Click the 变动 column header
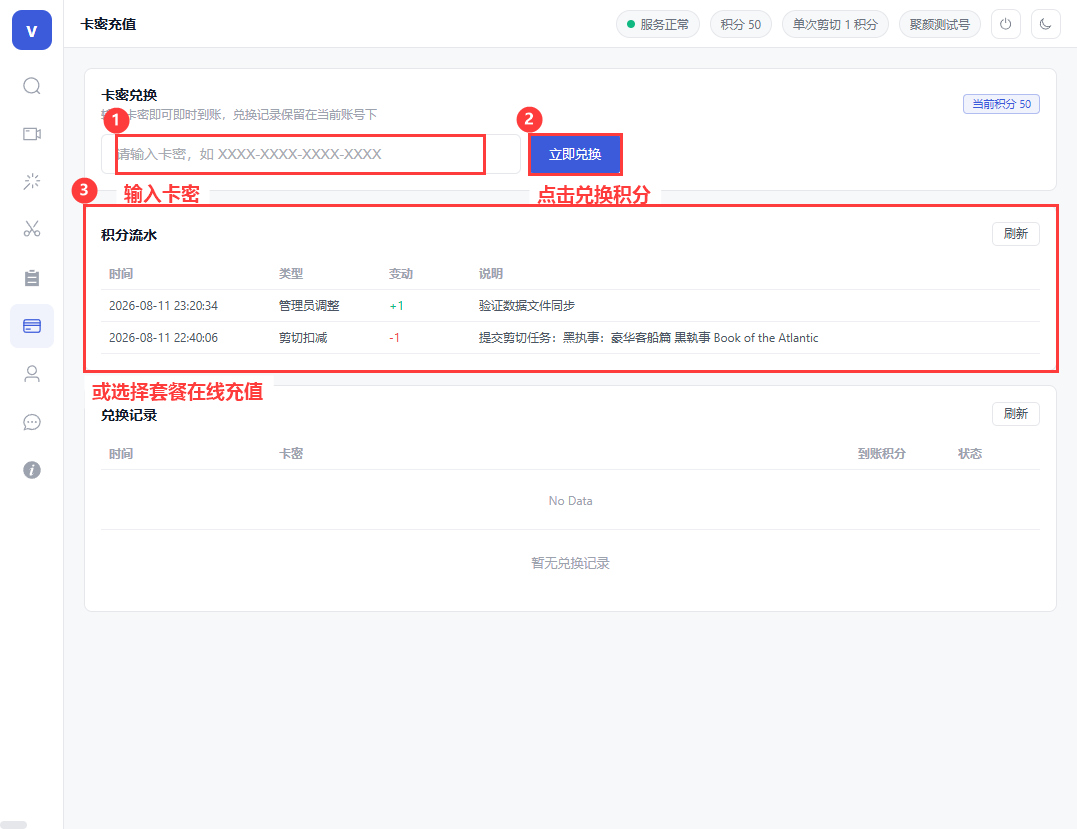 [x=400, y=273]
